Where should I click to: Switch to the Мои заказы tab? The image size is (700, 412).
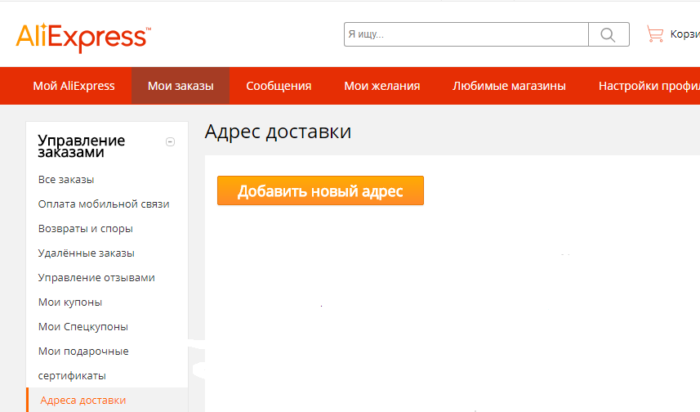click(180, 86)
